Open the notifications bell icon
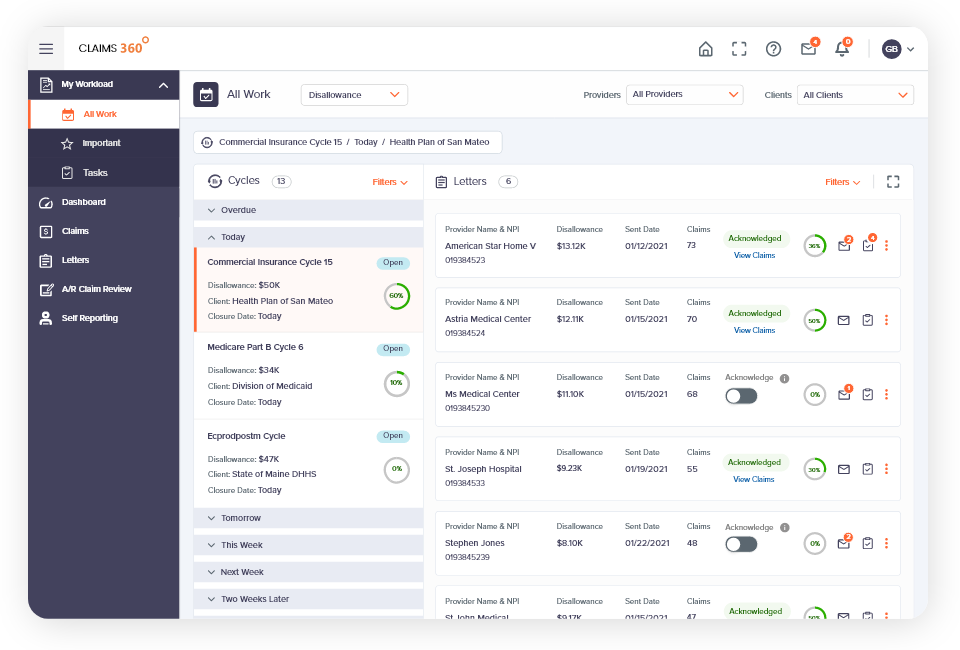This screenshot has height=650, width=960. 842,48
